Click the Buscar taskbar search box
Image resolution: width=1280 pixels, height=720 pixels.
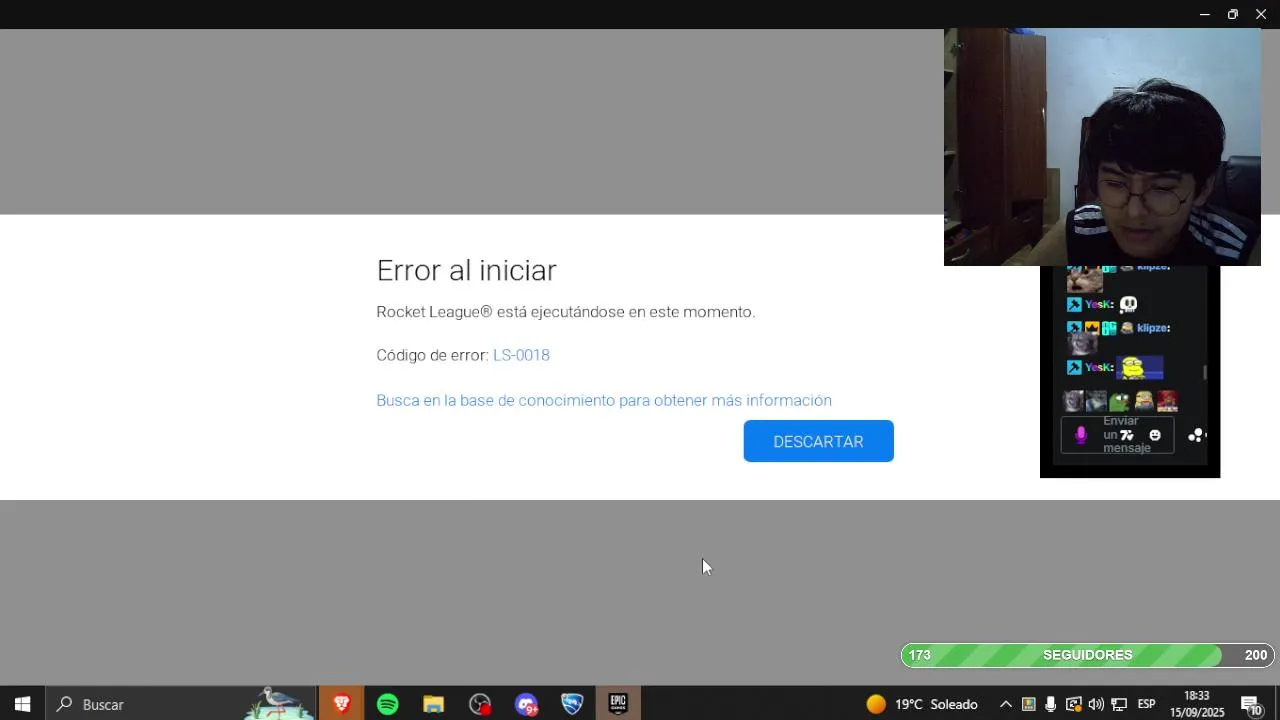(x=181, y=704)
